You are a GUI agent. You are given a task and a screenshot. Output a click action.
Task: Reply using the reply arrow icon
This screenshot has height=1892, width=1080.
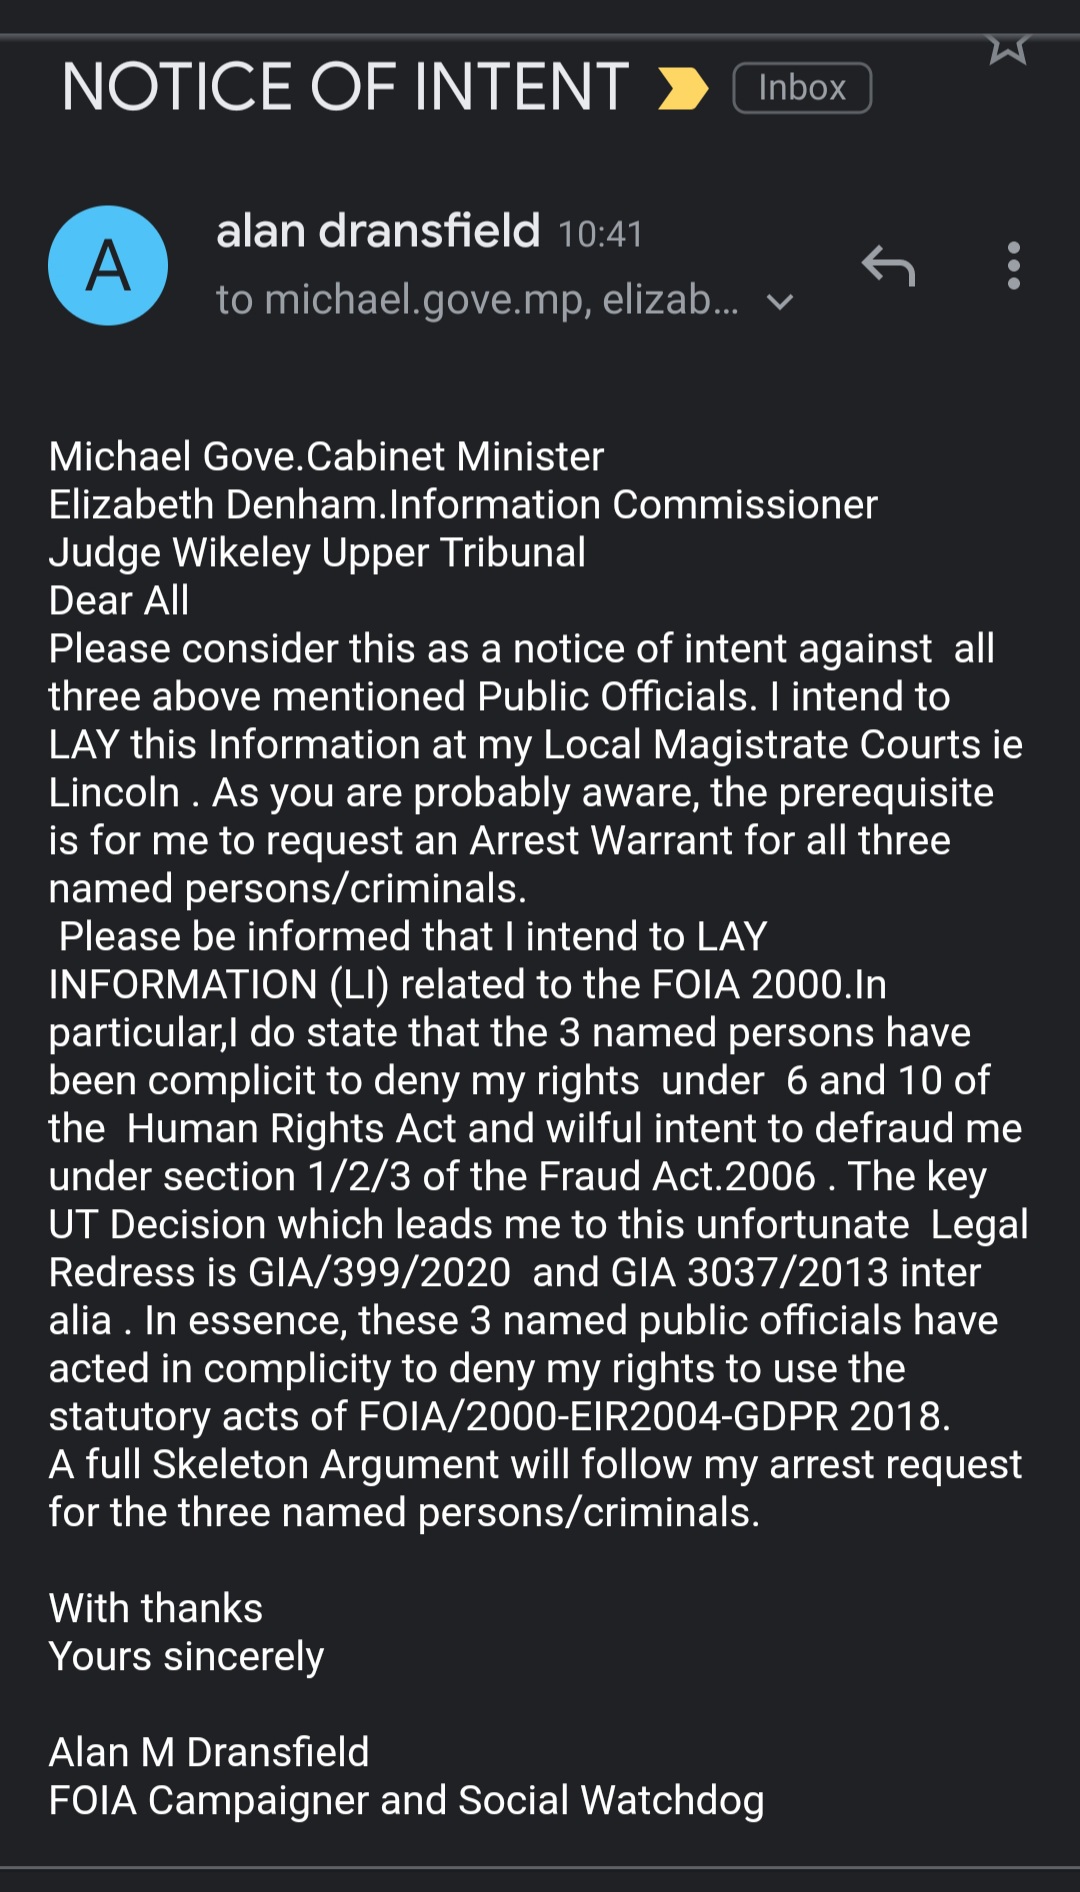point(888,266)
